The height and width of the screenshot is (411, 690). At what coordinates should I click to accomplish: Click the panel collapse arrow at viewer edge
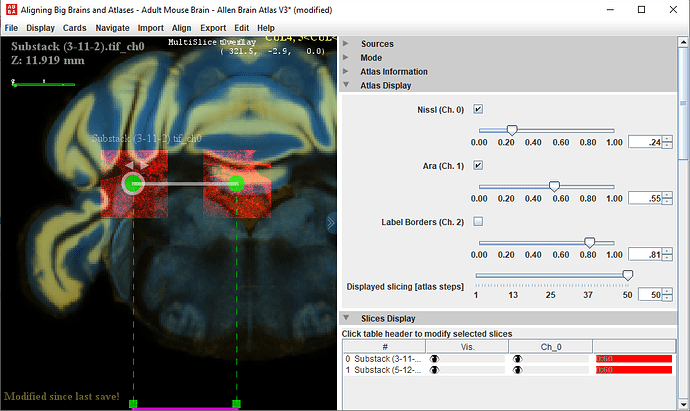[331, 223]
